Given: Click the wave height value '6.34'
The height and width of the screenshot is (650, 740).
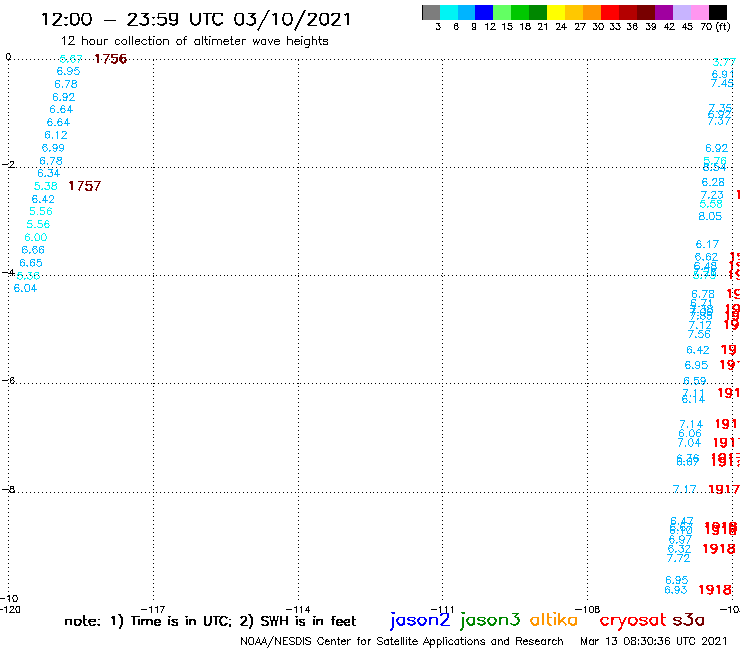Looking at the screenshot, I should pos(49,173).
